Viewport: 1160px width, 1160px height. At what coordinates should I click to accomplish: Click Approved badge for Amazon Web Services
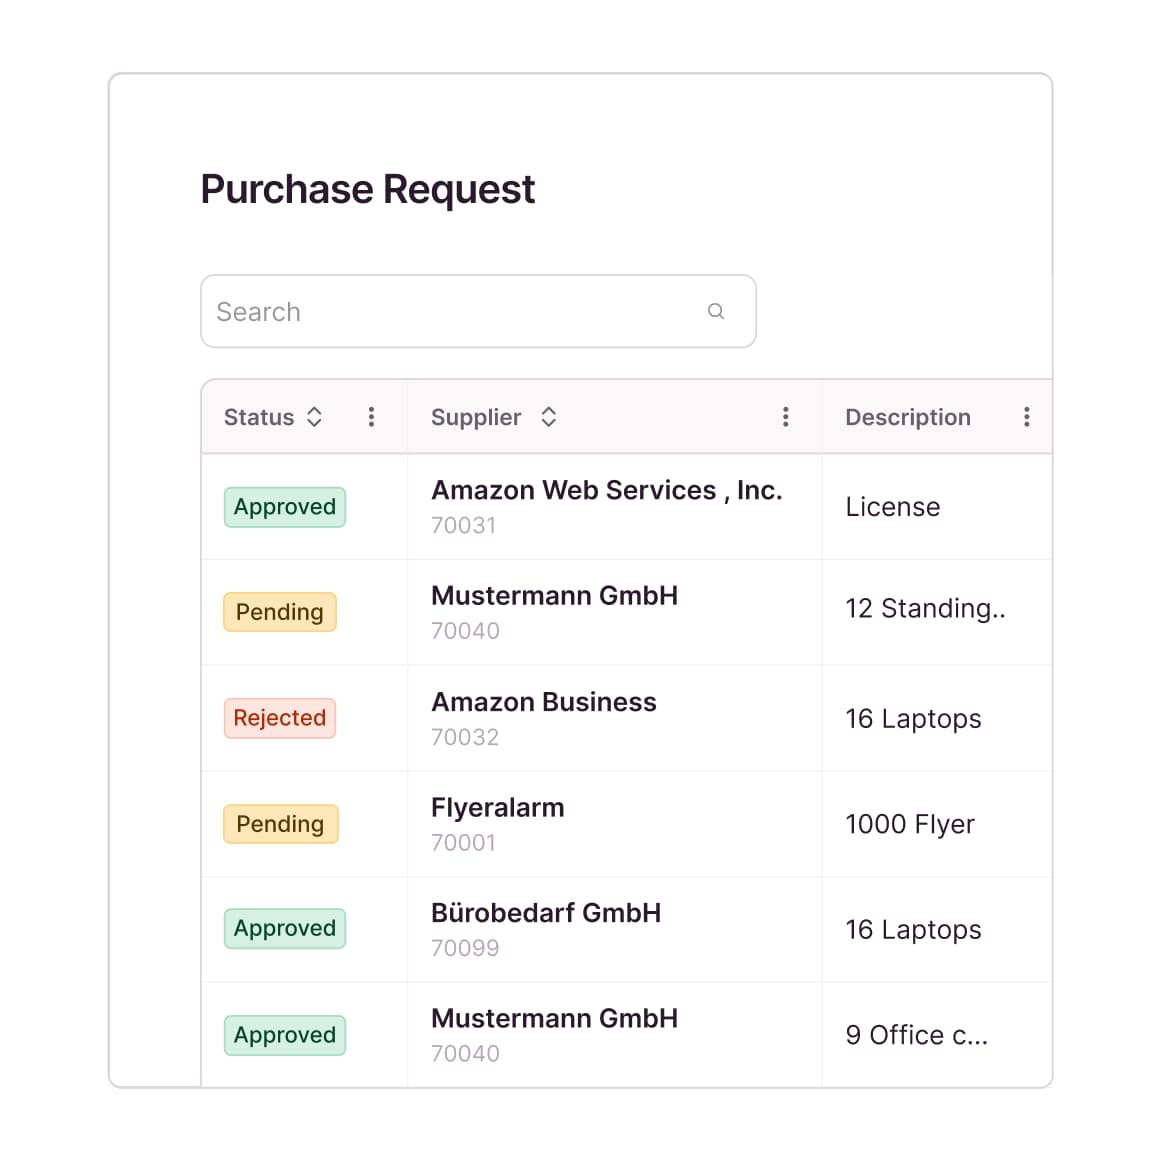(x=285, y=507)
